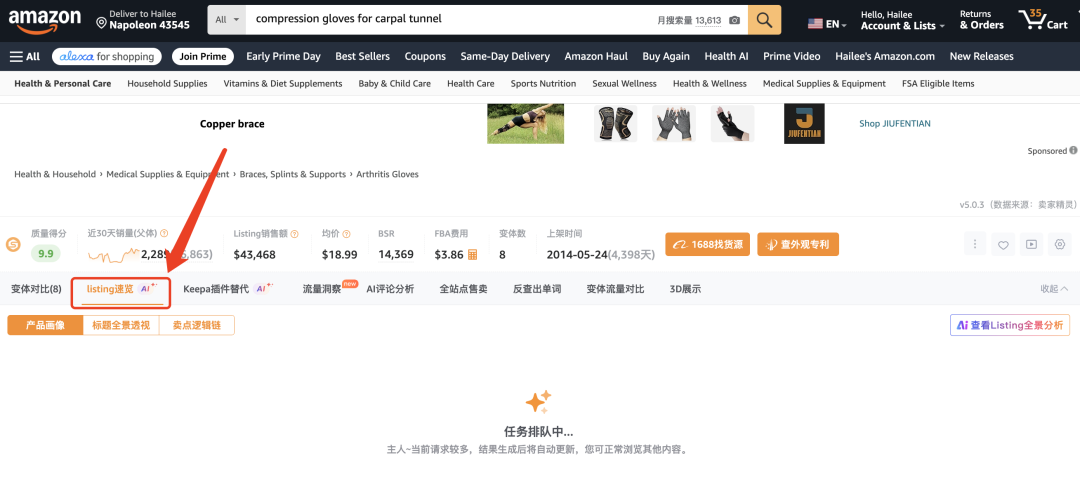
Task: Open the three-dot more options icon
Action: pos(975,245)
